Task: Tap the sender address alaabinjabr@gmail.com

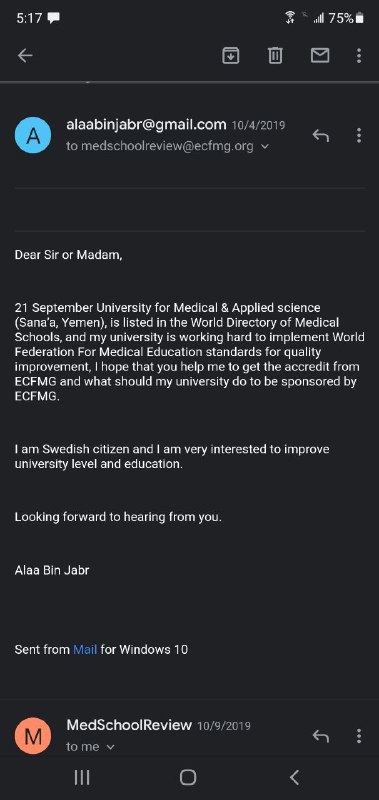Action: [146, 124]
